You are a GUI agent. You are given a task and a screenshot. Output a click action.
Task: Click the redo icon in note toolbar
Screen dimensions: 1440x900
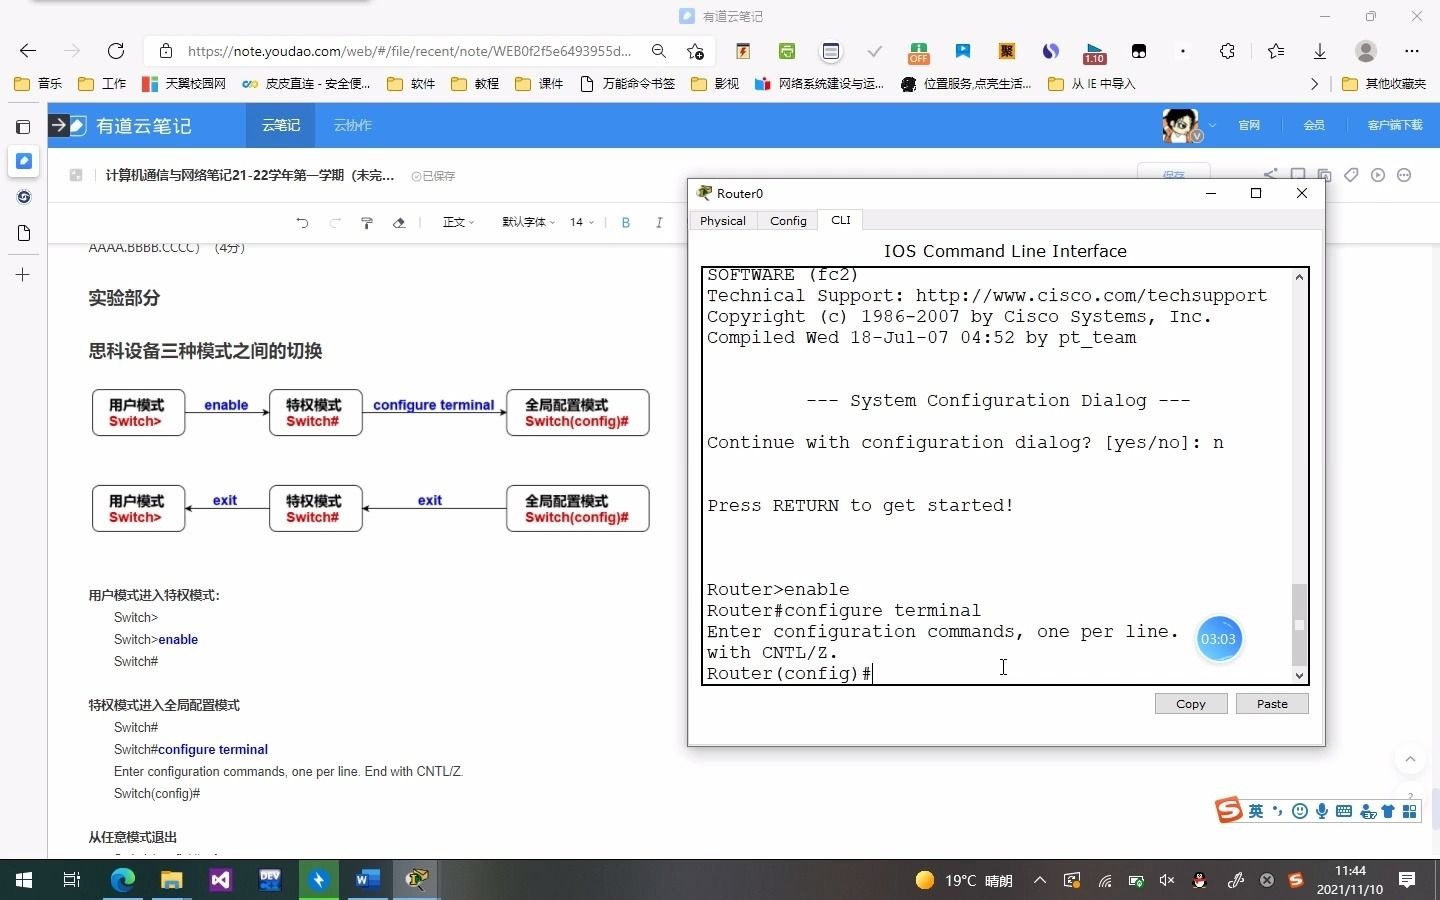tap(335, 222)
